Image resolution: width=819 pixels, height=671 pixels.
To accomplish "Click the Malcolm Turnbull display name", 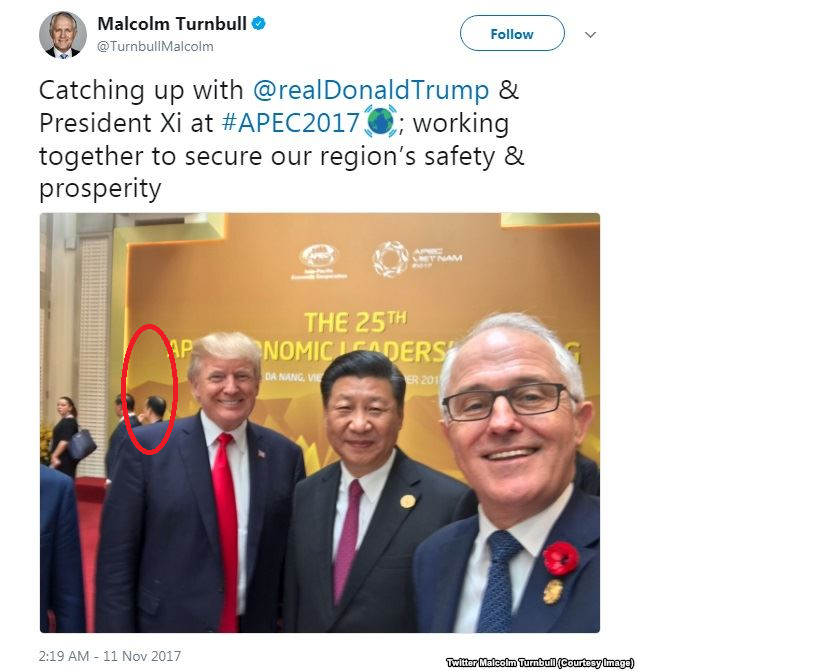I will coord(172,23).
